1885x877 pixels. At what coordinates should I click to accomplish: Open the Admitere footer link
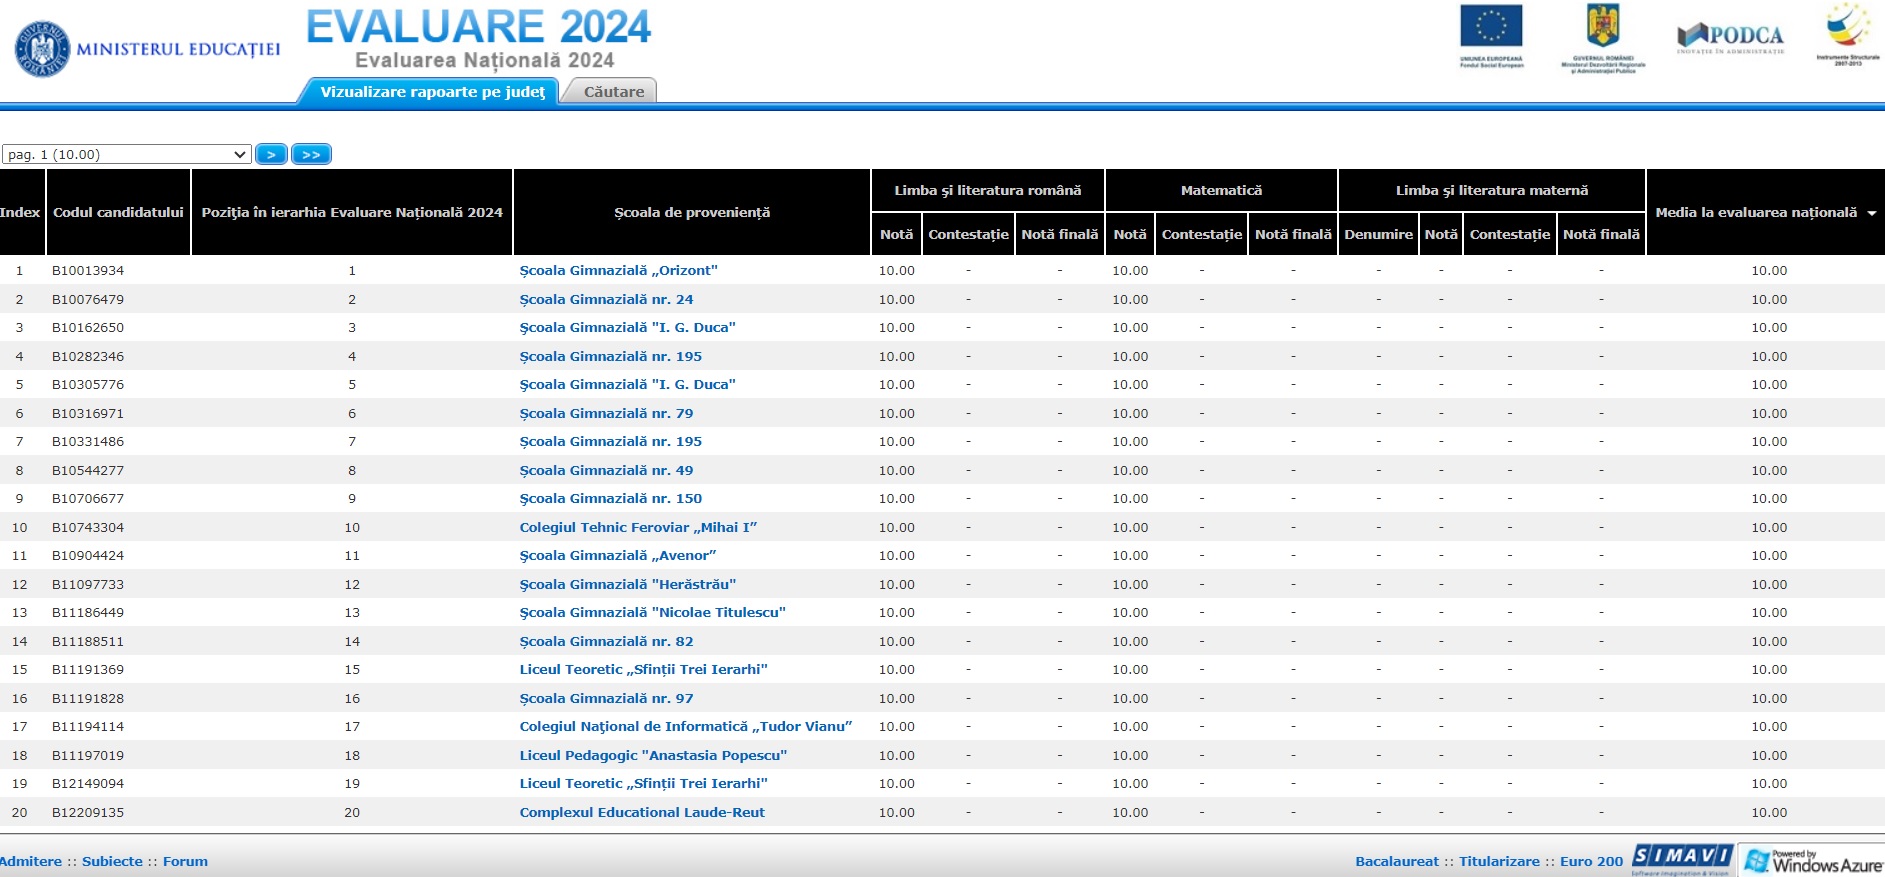click(30, 861)
